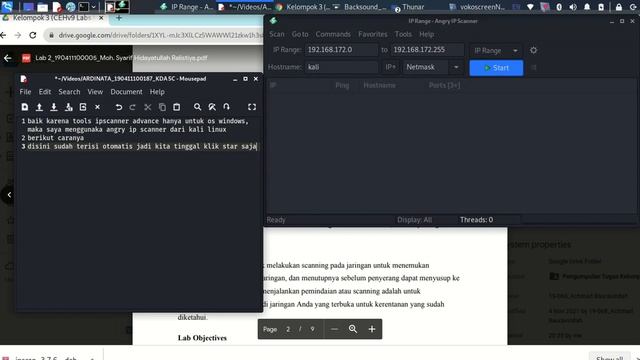Click the Mousepad reload document icon
This screenshot has width=640, height=360.
click(x=83, y=107)
